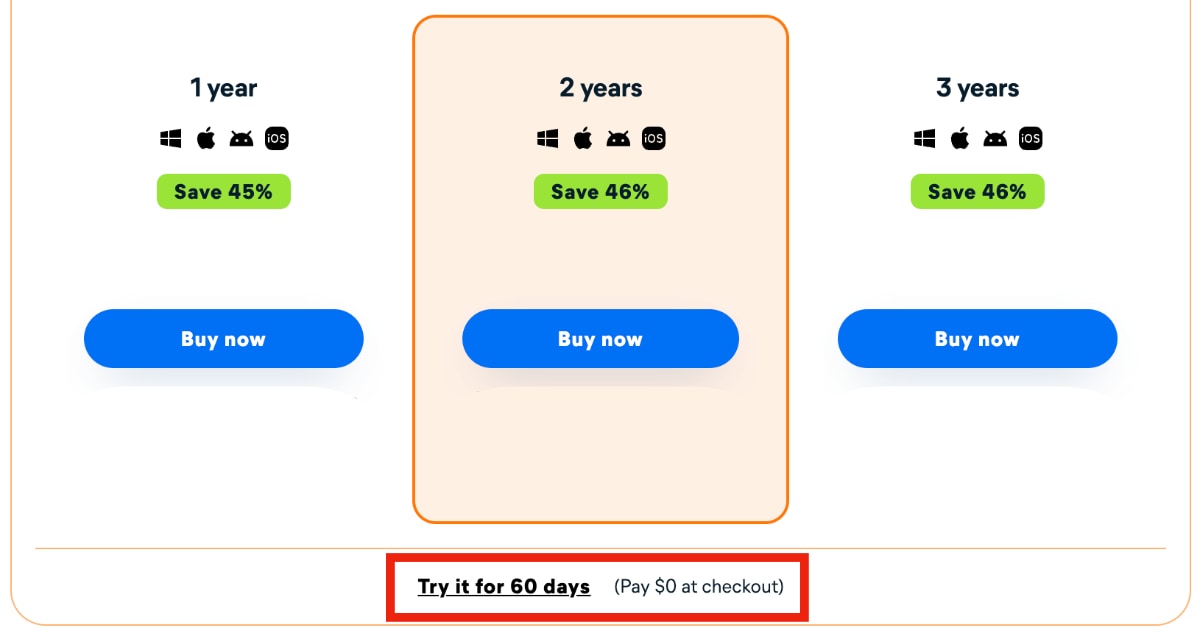
Task: Open the Try it for 60 days link
Action: (504, 587)
